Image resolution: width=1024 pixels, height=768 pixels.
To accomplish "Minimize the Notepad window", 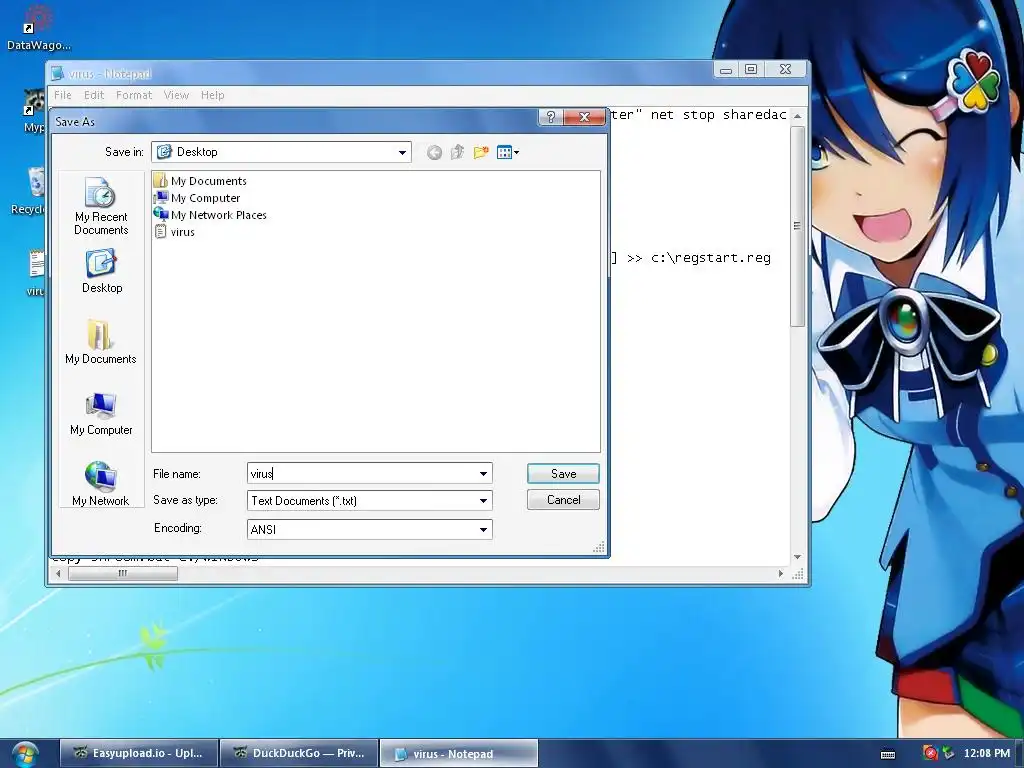I will coord(726,69).
